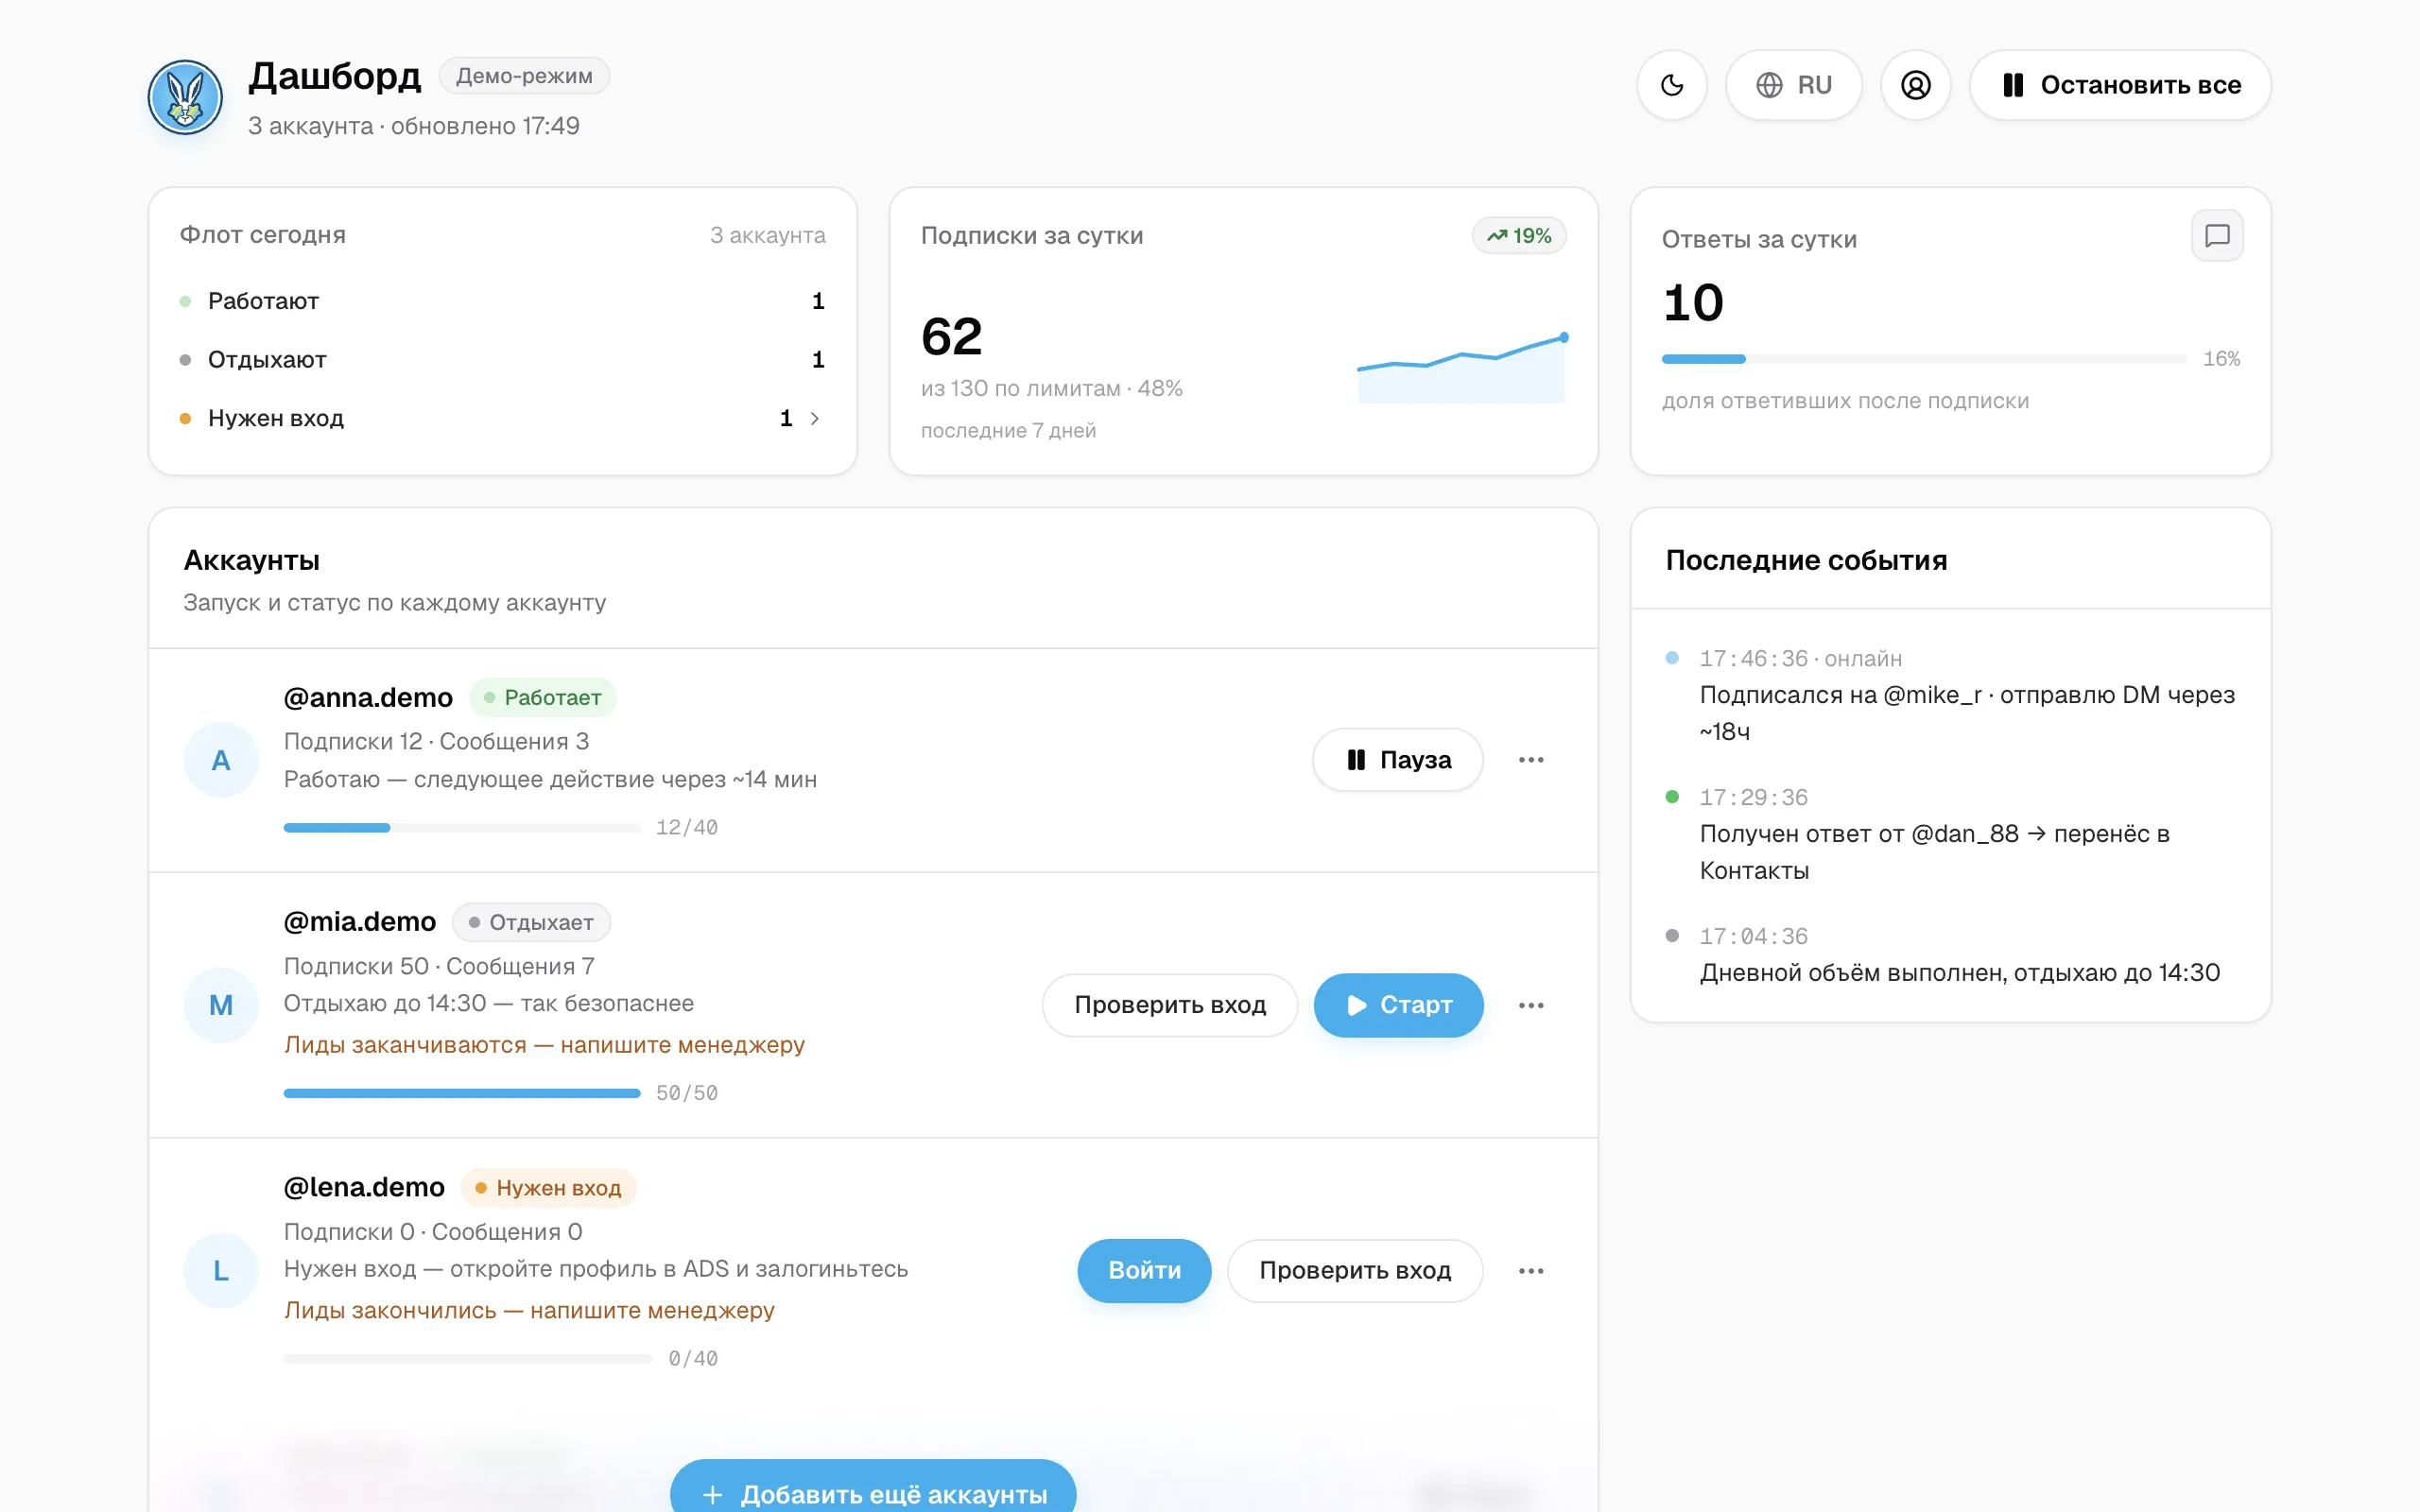Select the Работают fleet row
The height and width of the screenshot is (1512, 2420).
click(502, 301)
